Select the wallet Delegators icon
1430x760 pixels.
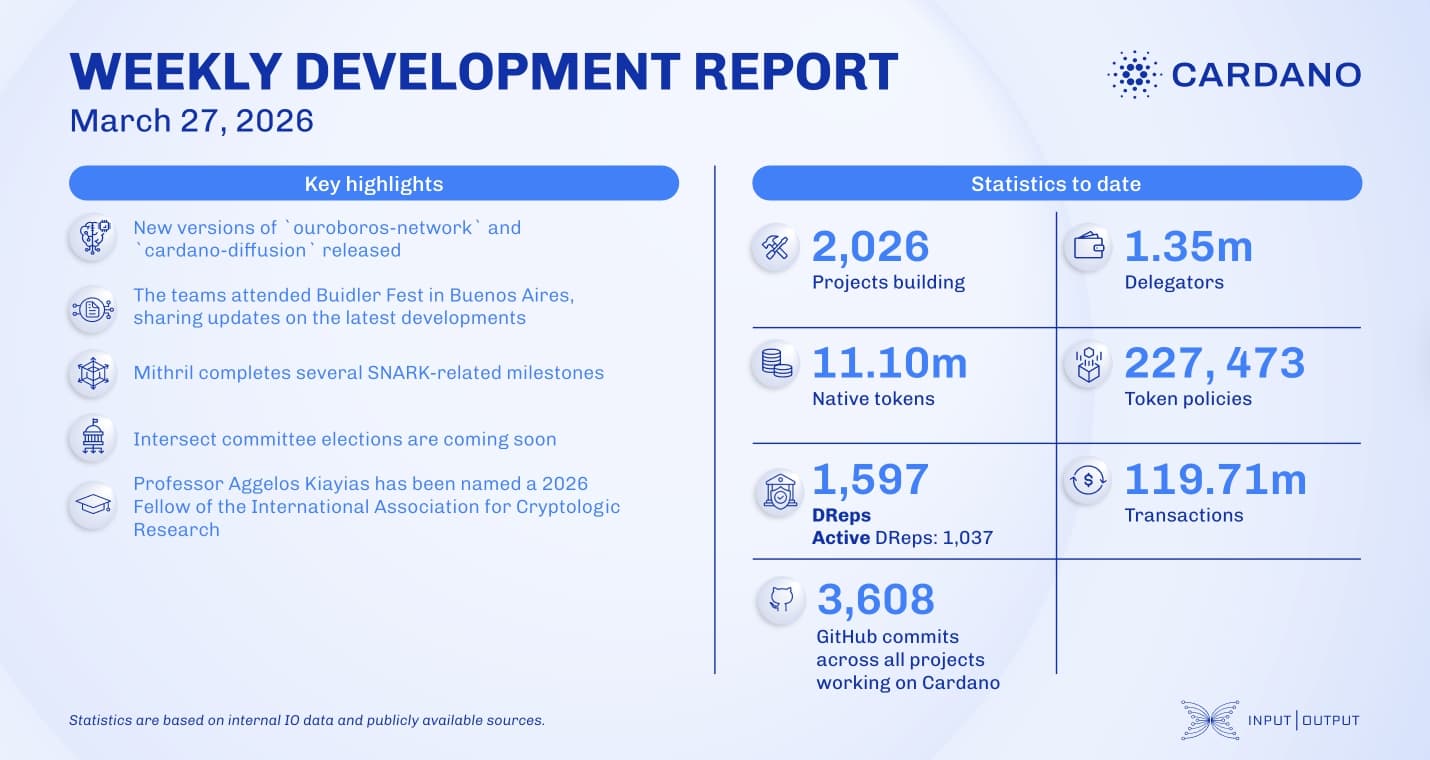(x=1090, y=246)
